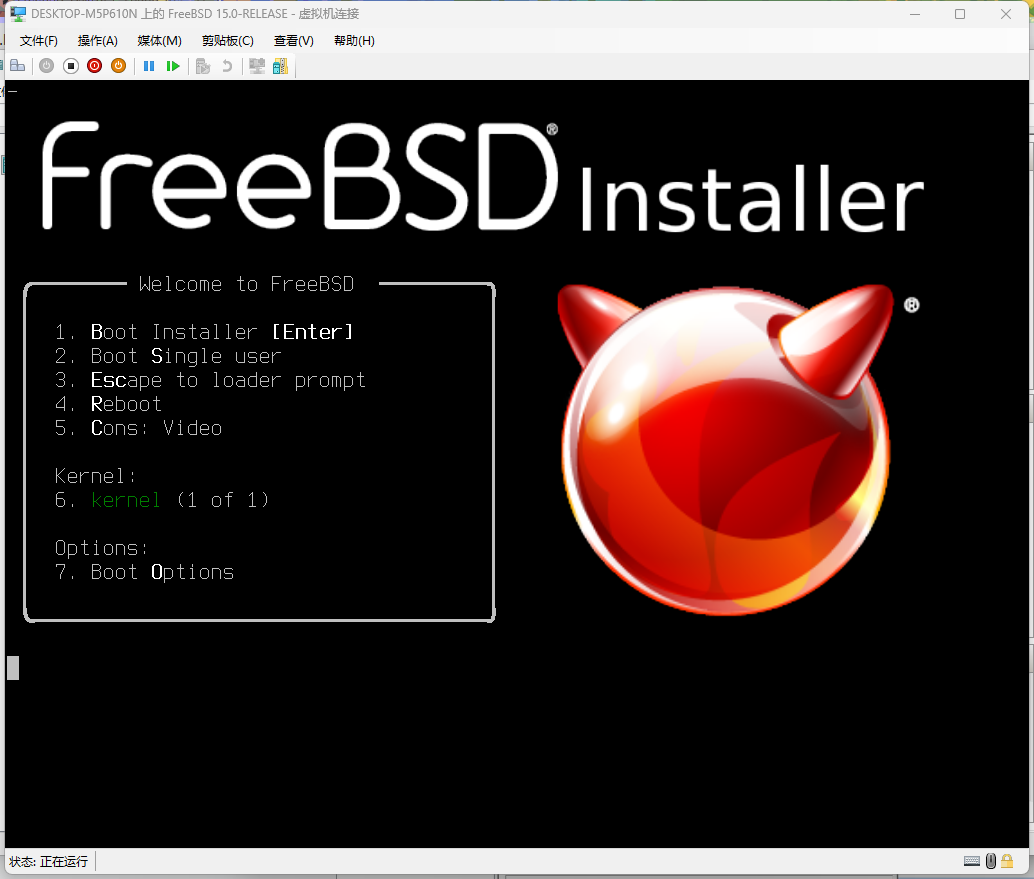This screenshot has height=879, width=1034.
Task: Click the '5. Cons: Video' entry
Action: 138,428
